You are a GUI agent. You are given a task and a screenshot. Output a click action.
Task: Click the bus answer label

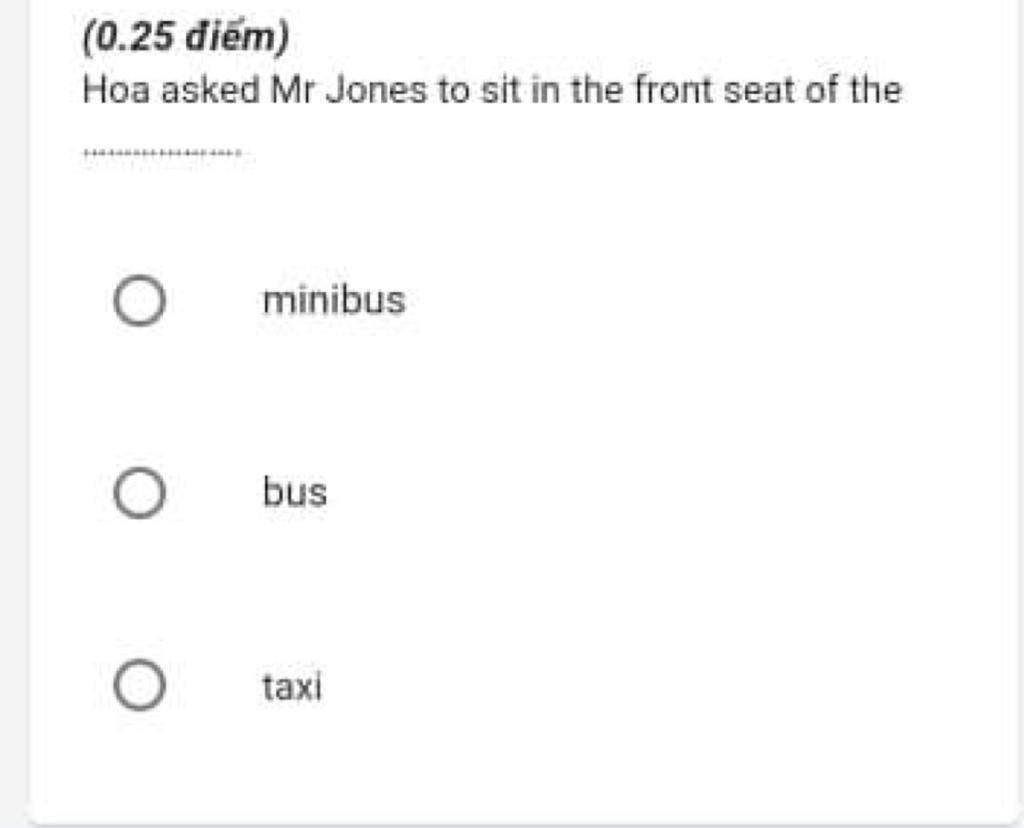pyautogui.click(x=294, y=492)
